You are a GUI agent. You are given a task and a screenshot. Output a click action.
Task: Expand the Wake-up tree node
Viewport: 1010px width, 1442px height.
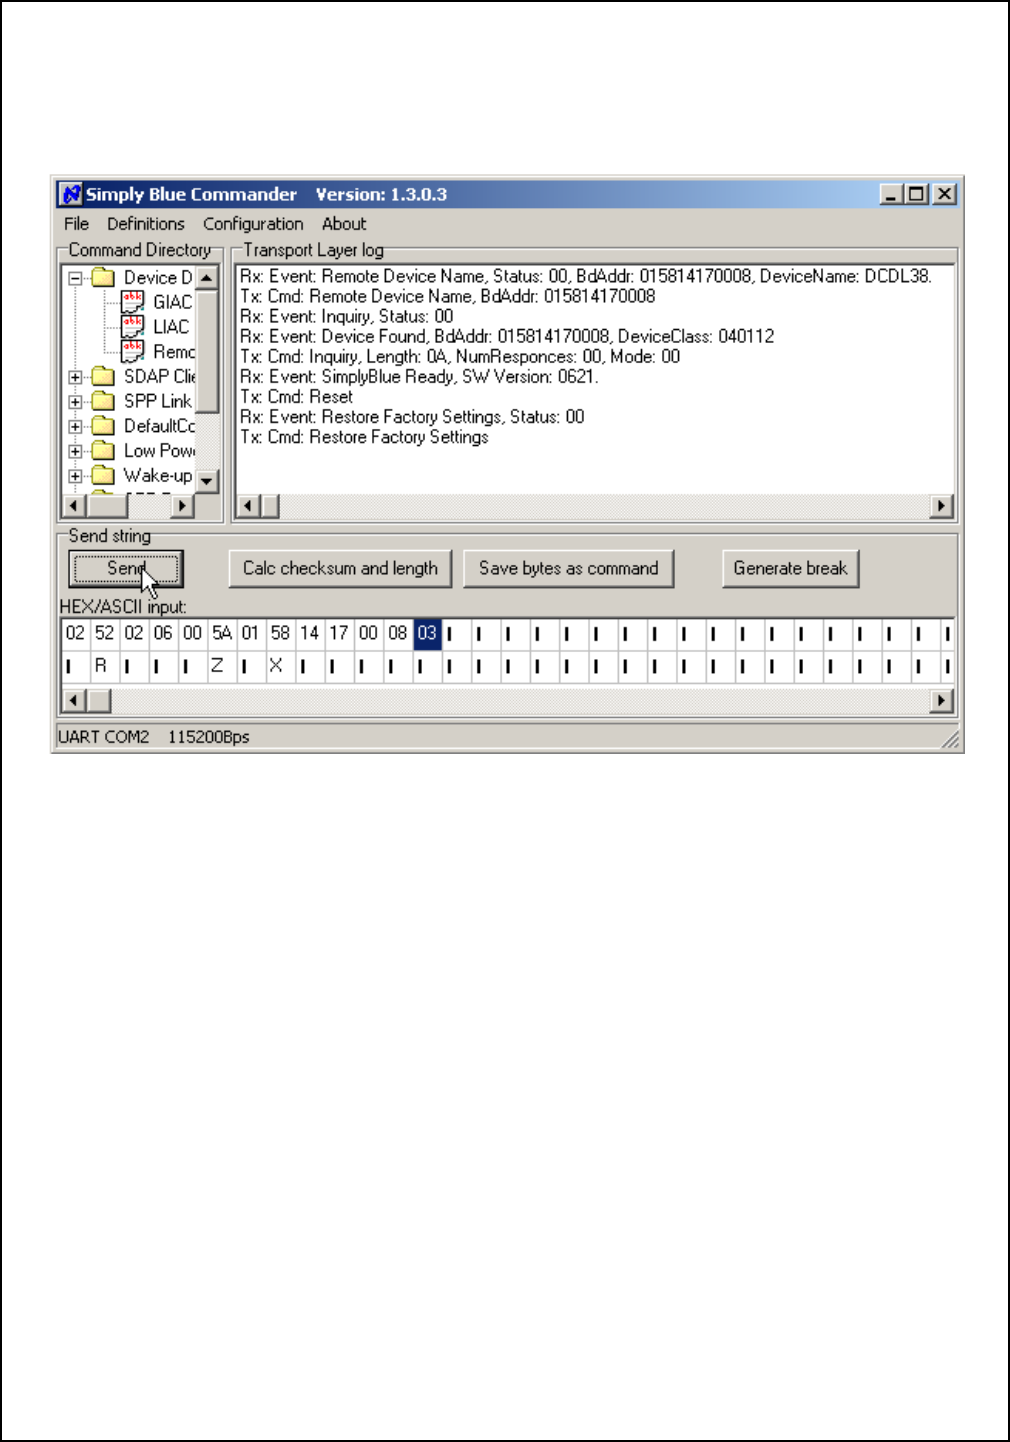click(75, 477)
